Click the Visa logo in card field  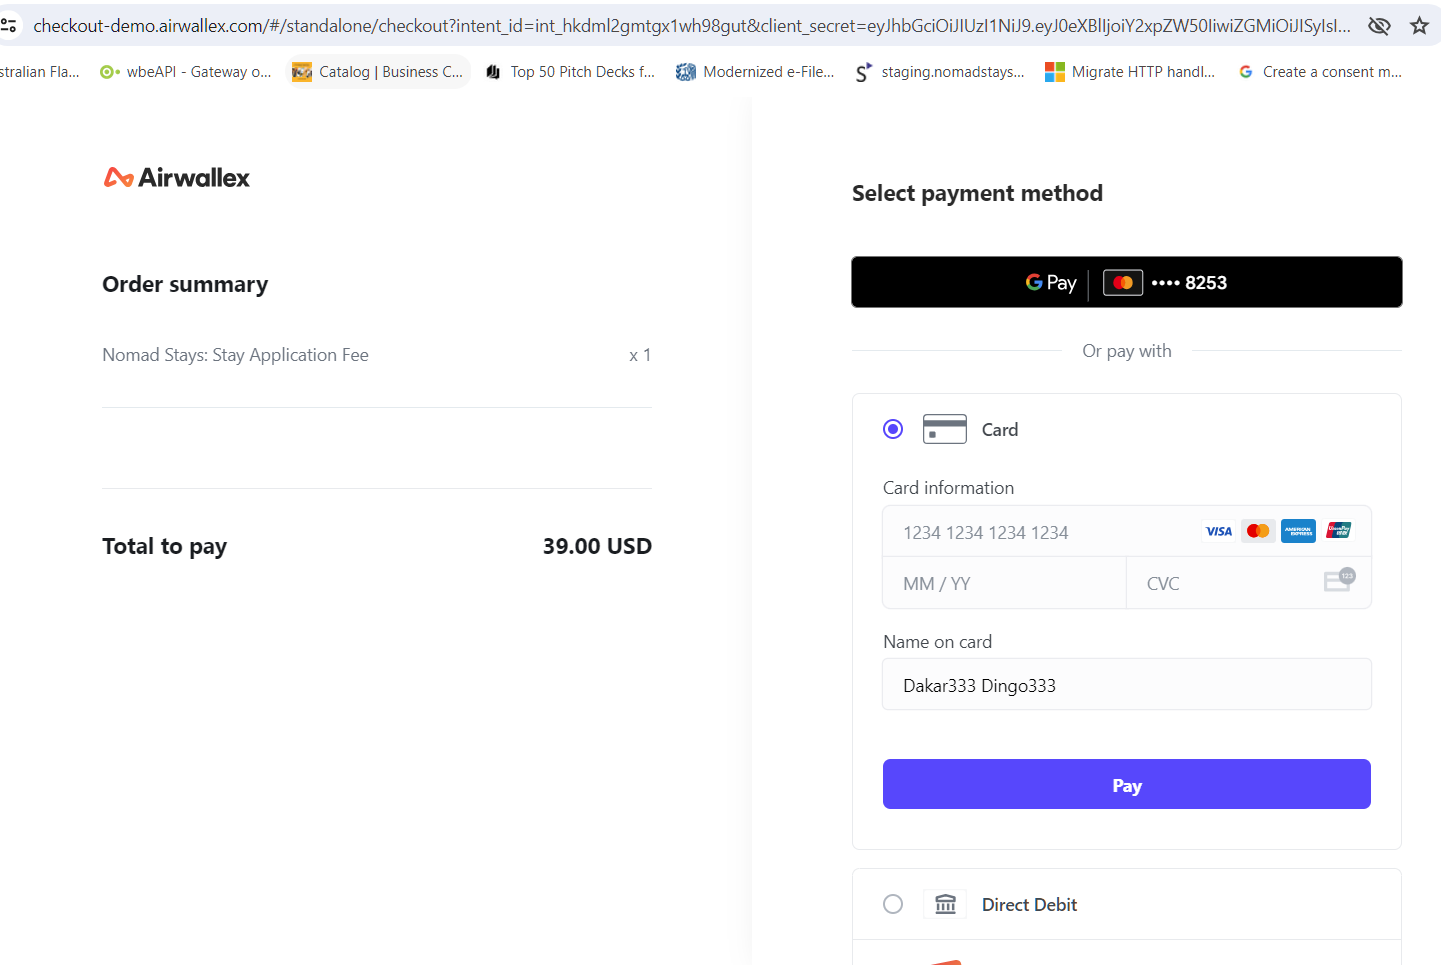1218,531
